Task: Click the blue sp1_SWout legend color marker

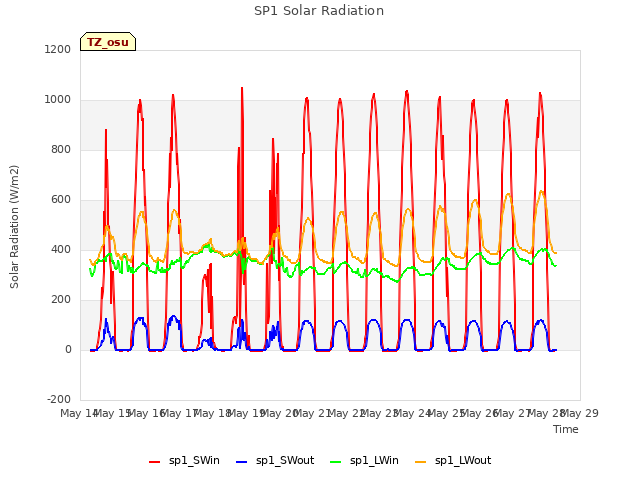Action: tap(242, 462)
